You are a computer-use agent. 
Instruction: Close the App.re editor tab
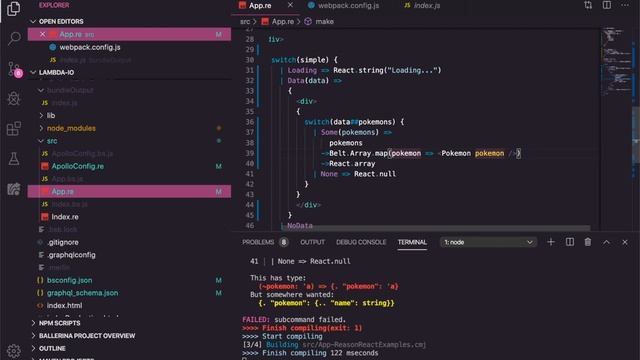290,5
